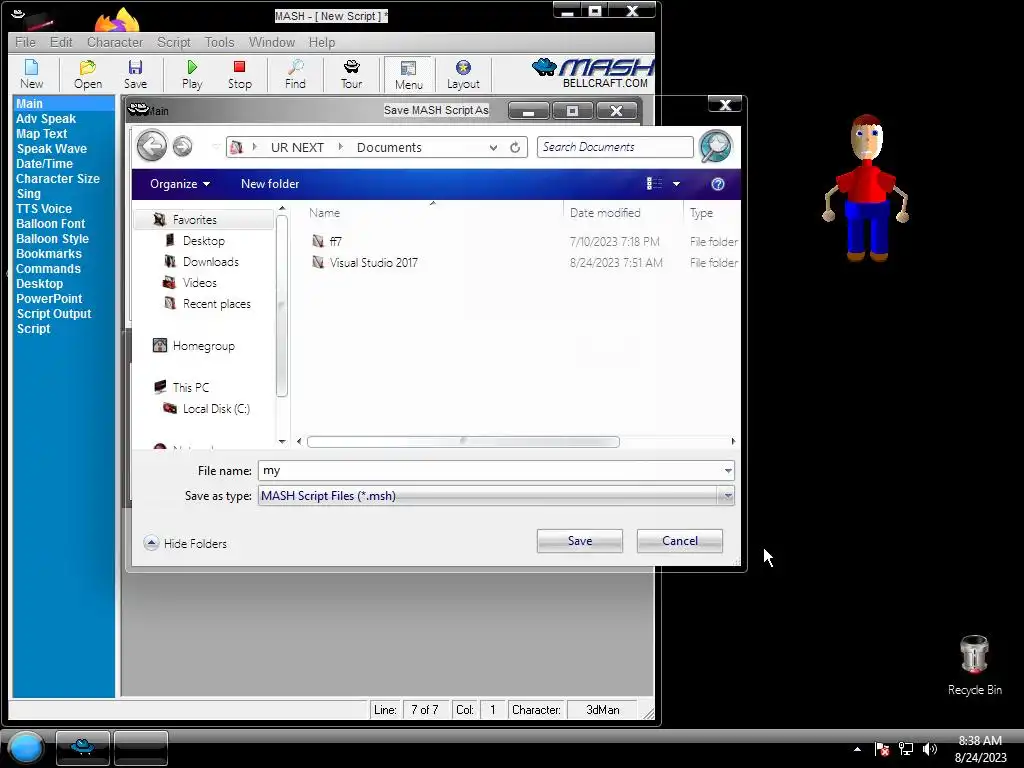Viewport: 1024px width, 768px height.
Task: Click the horizontal scrollbar in file list
Action: pos(463,442)
